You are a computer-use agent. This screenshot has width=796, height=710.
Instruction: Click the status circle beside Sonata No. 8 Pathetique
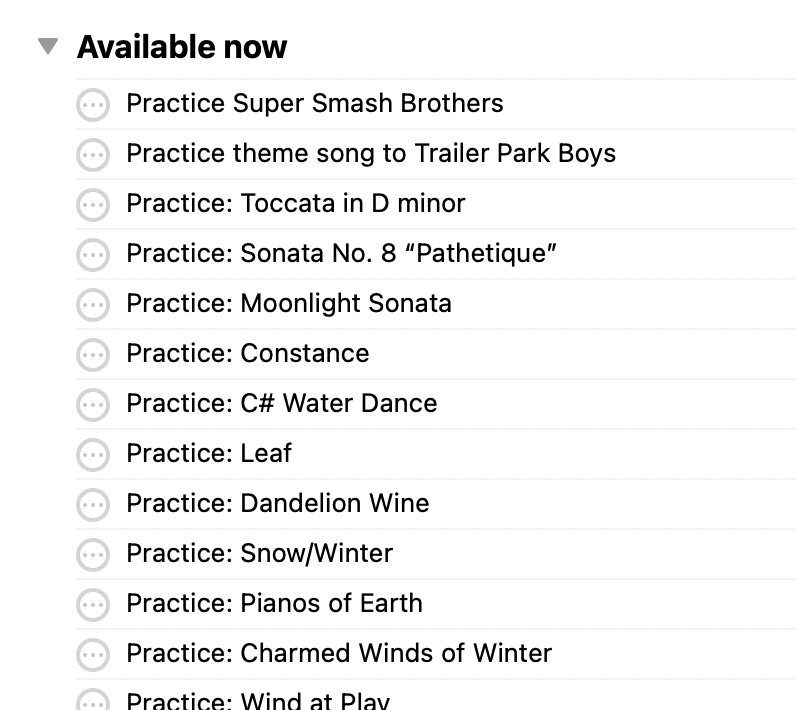click(x=93, y=254)
